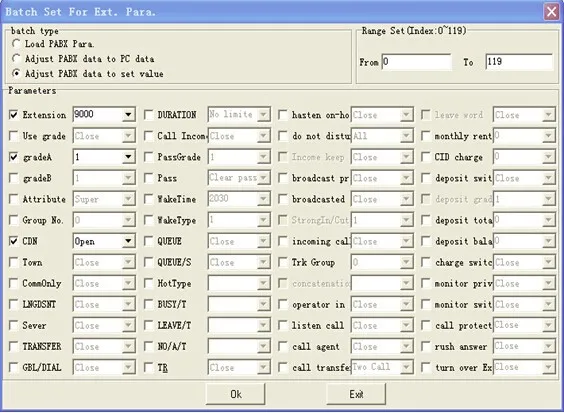This screenshot has width=564, height=413.
Task: Check the Group No. checkbox
Action: pyautogui.click(x=14, y=220)
